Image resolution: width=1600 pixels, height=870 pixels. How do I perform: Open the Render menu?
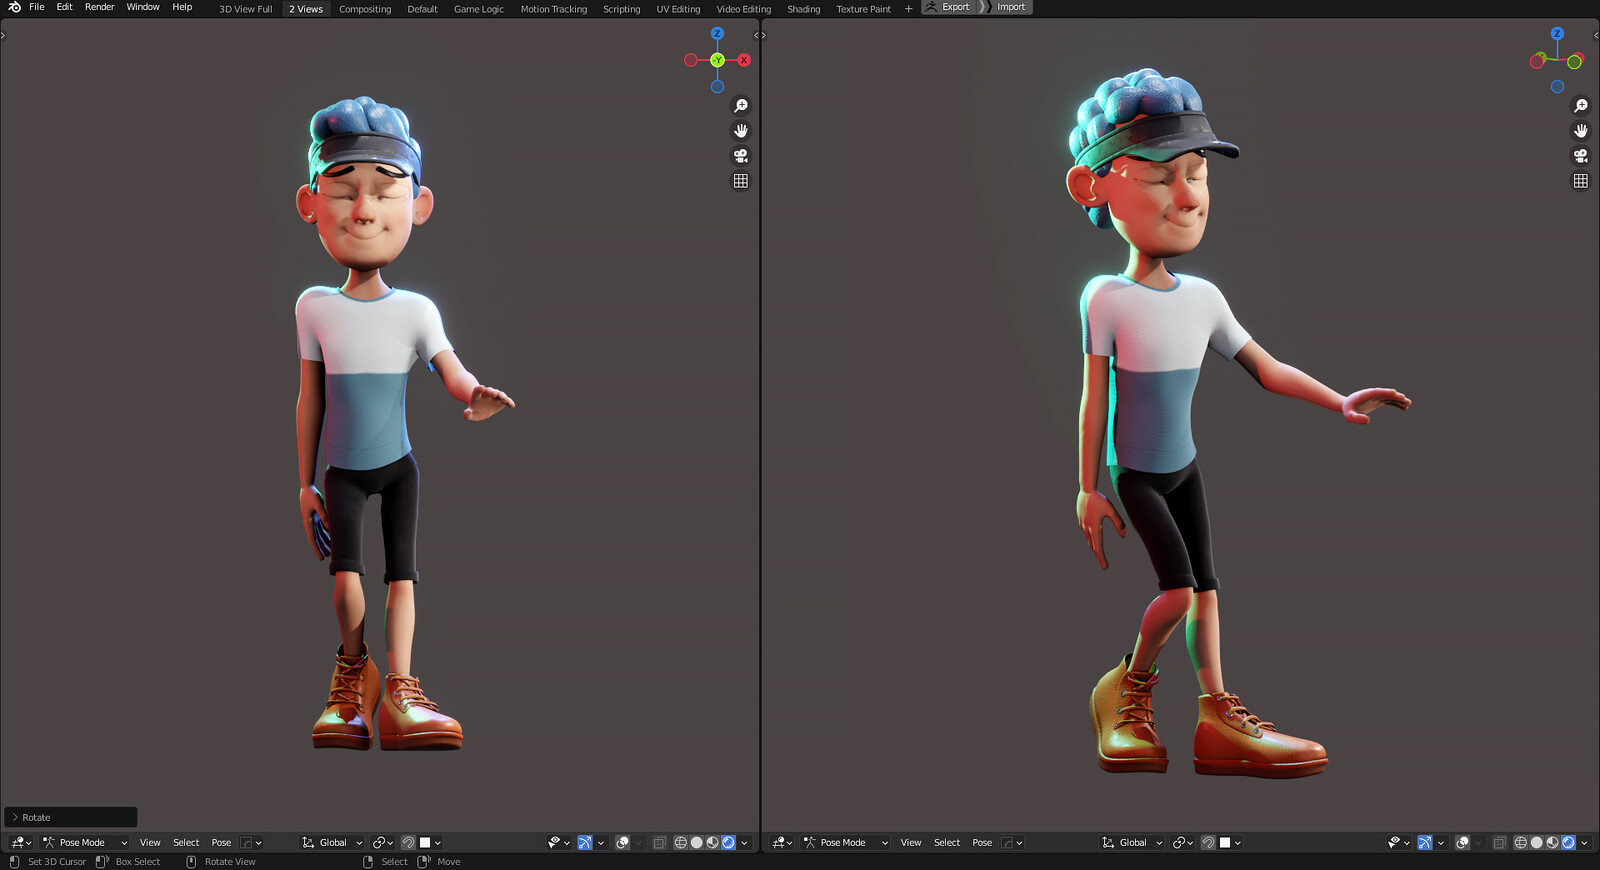[x=100, y=7]
